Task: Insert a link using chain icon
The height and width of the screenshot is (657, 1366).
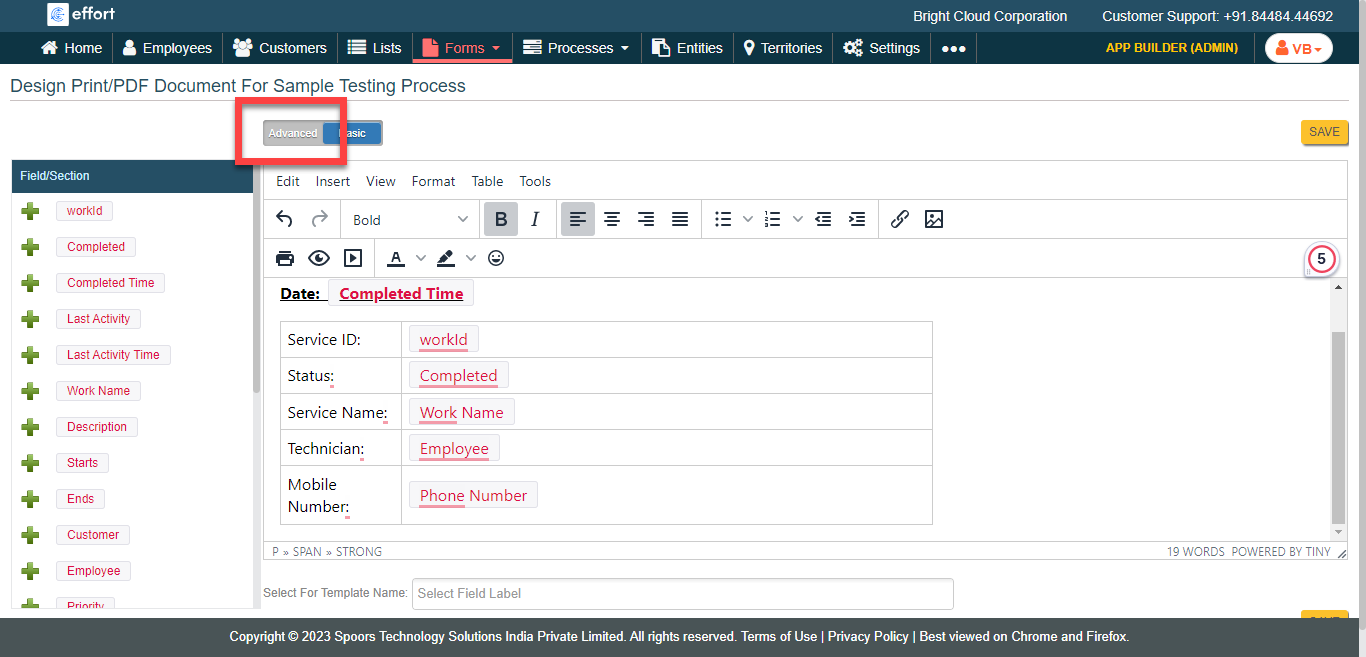Action: pyautogui.click(x=900, y=219)
